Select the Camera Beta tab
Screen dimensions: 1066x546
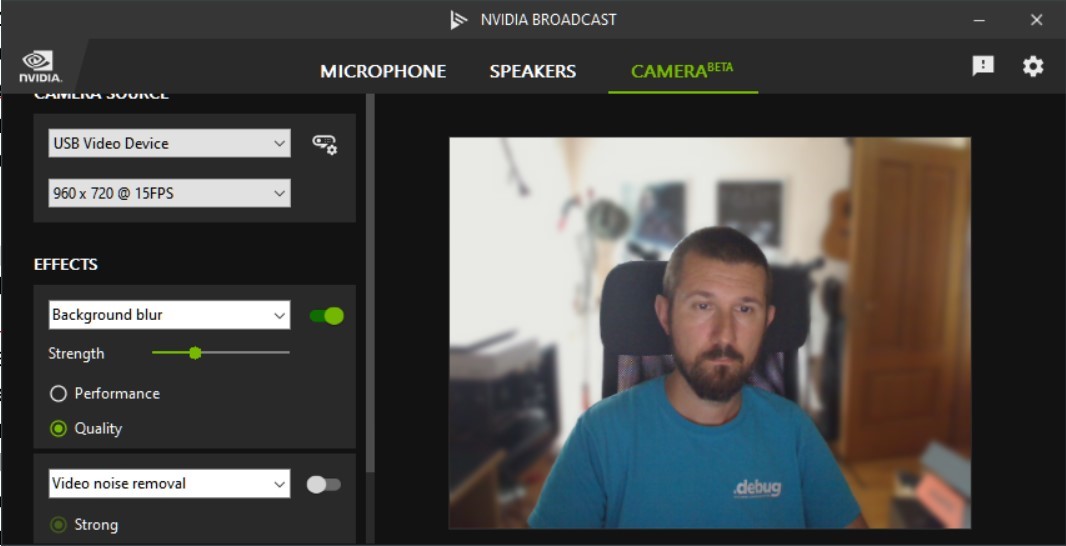coord(682,71)
